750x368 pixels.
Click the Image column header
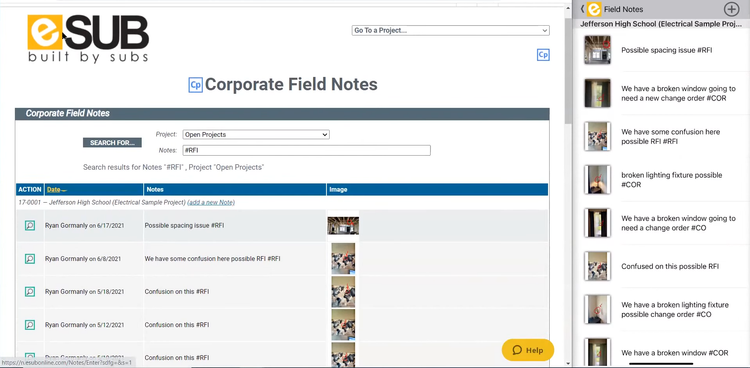tap(338, 190)
